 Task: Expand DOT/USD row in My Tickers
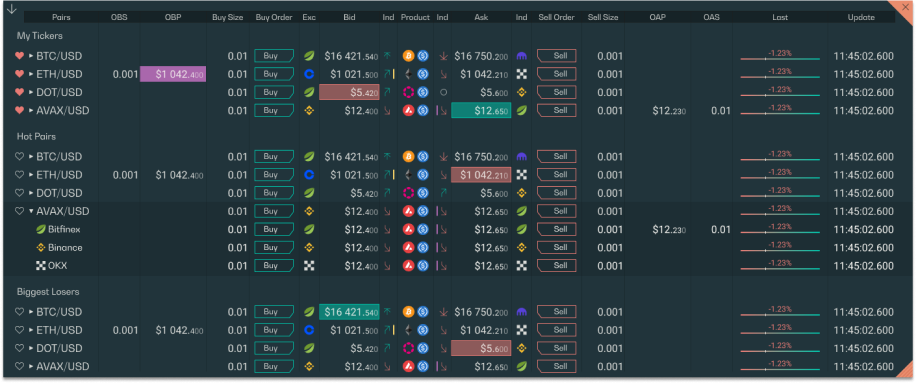click(x=32, y=93)
